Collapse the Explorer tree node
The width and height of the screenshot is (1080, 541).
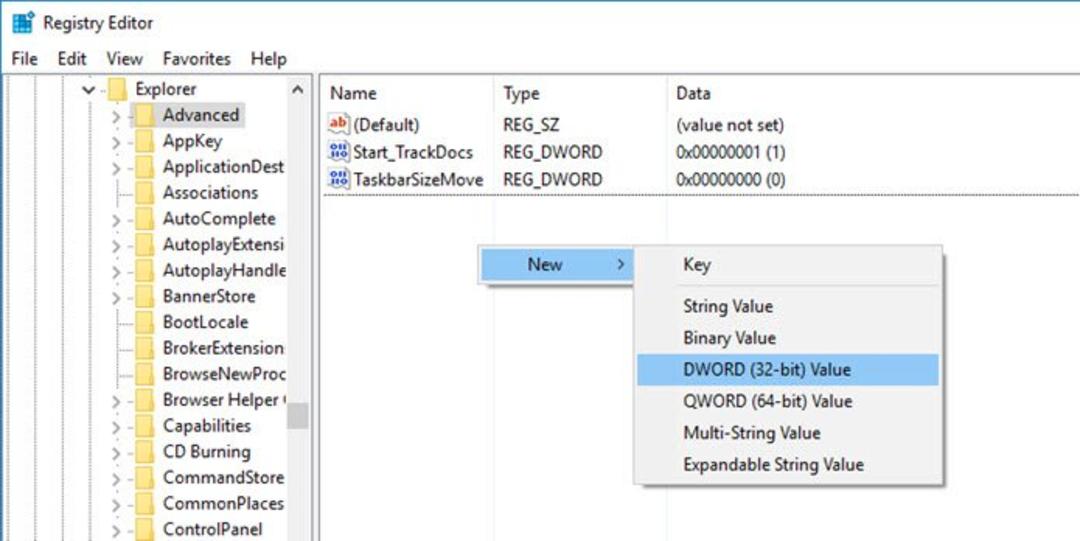(89, 90)
